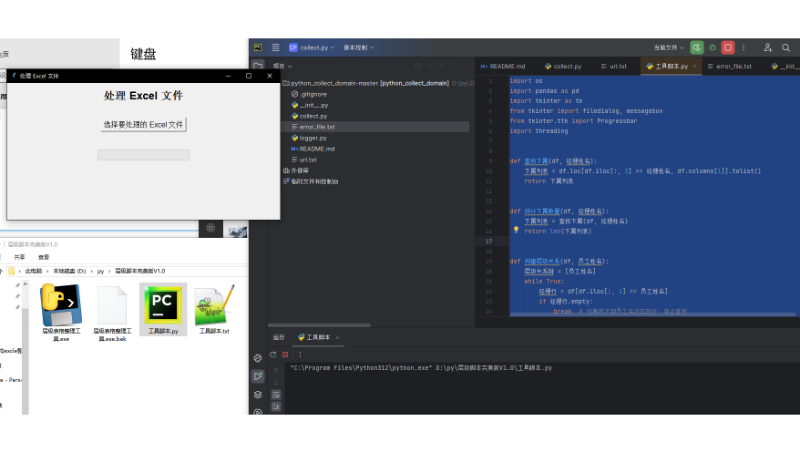Open the PyCharm hamburger main menu
The width and height of the screenshot is (800, 453).
[x=275, y=47]
